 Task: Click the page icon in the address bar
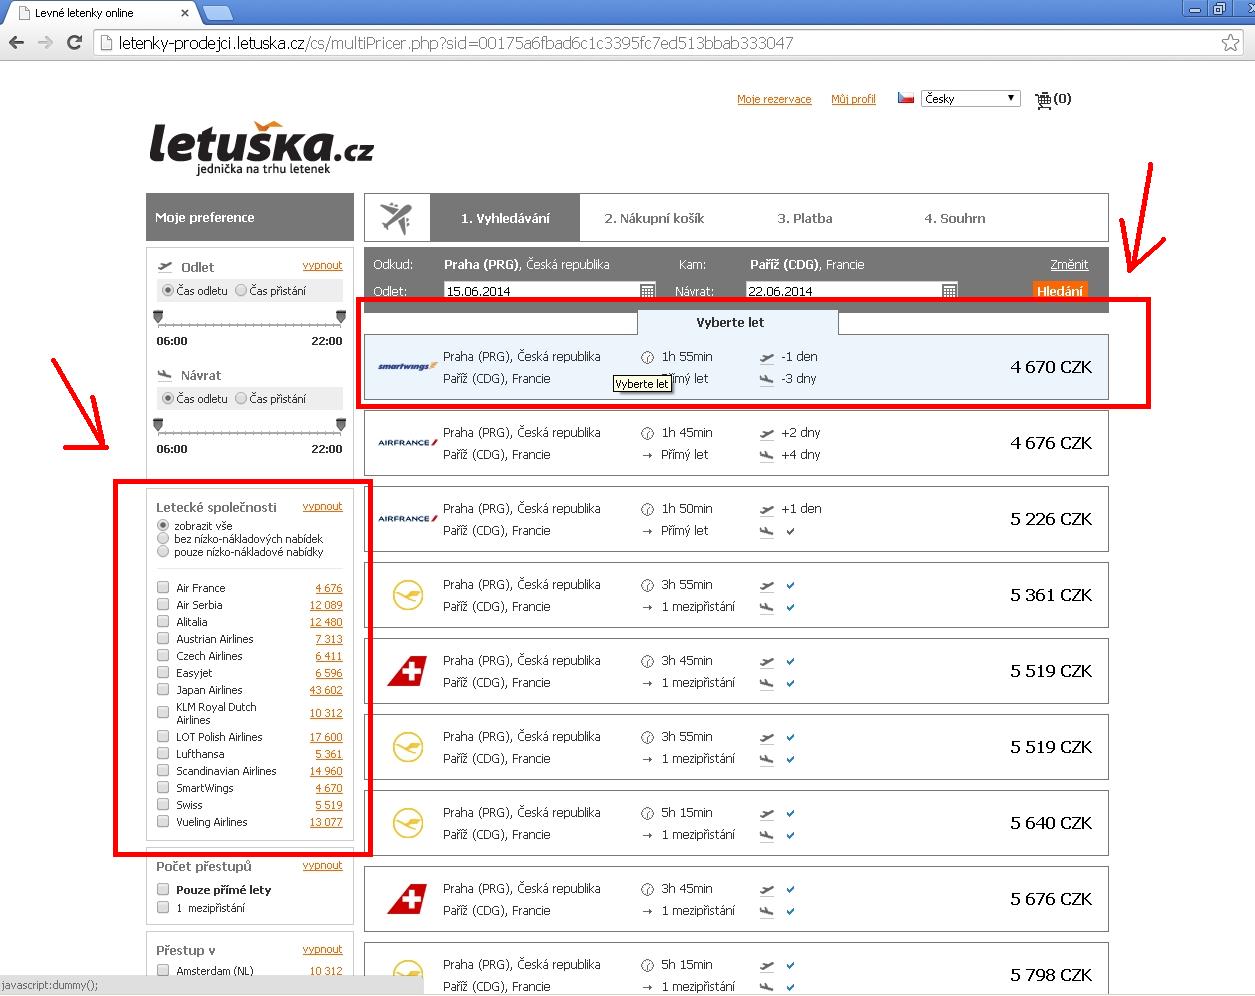[107, 43]
